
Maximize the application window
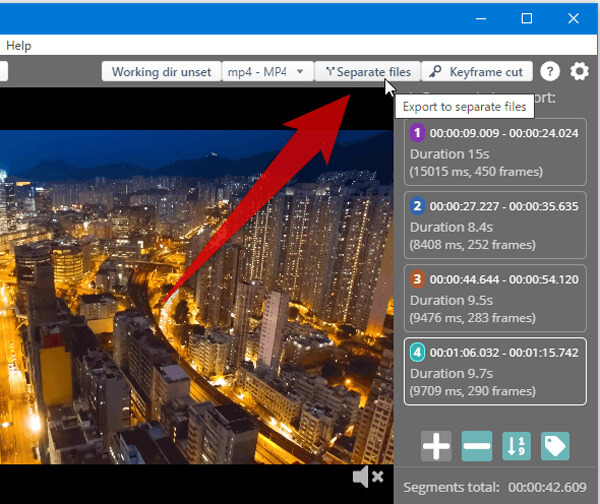click(x=527, y=18)
